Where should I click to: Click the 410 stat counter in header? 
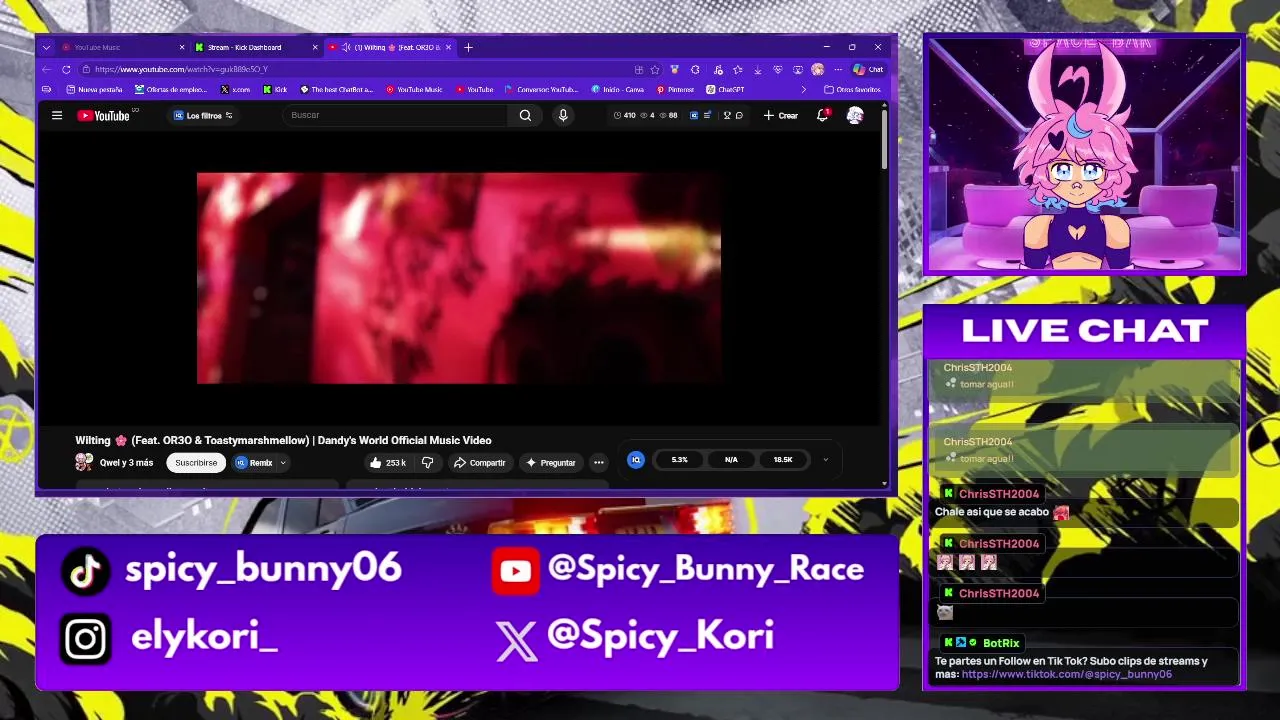pyautogui.click(x=624, y=115)
